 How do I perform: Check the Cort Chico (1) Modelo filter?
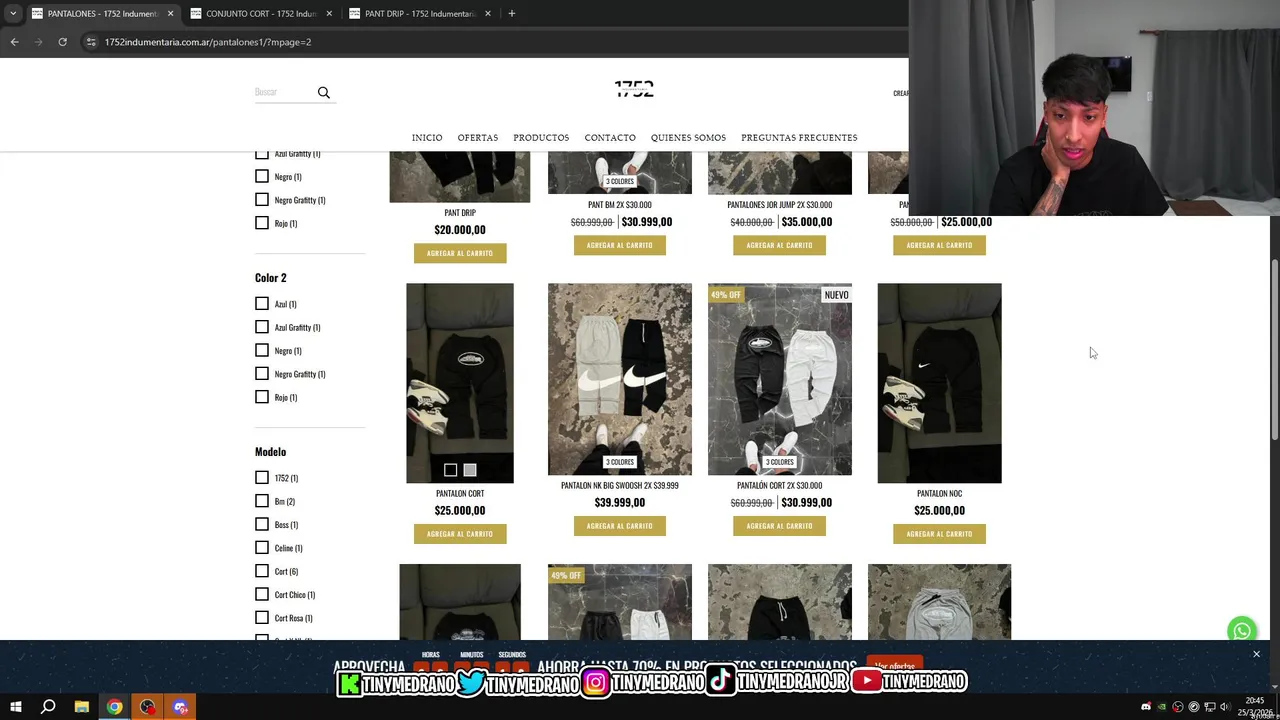262,594
